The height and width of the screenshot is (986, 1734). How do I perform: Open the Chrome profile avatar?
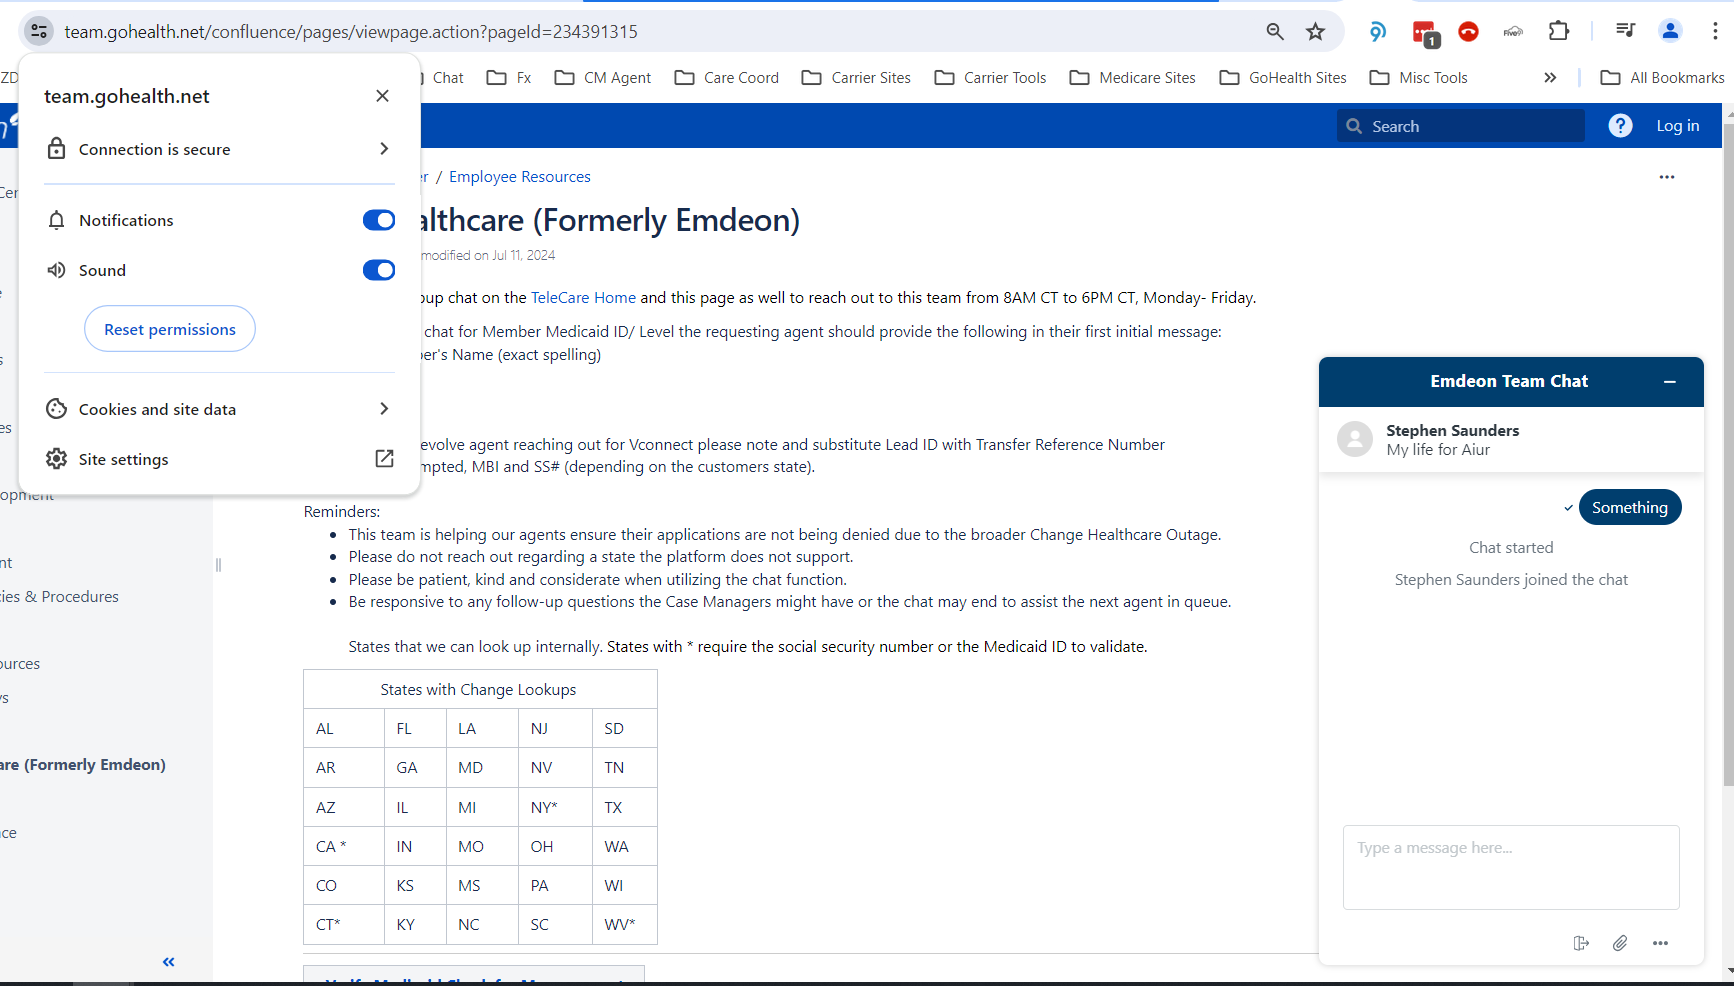pos(1670,31)
